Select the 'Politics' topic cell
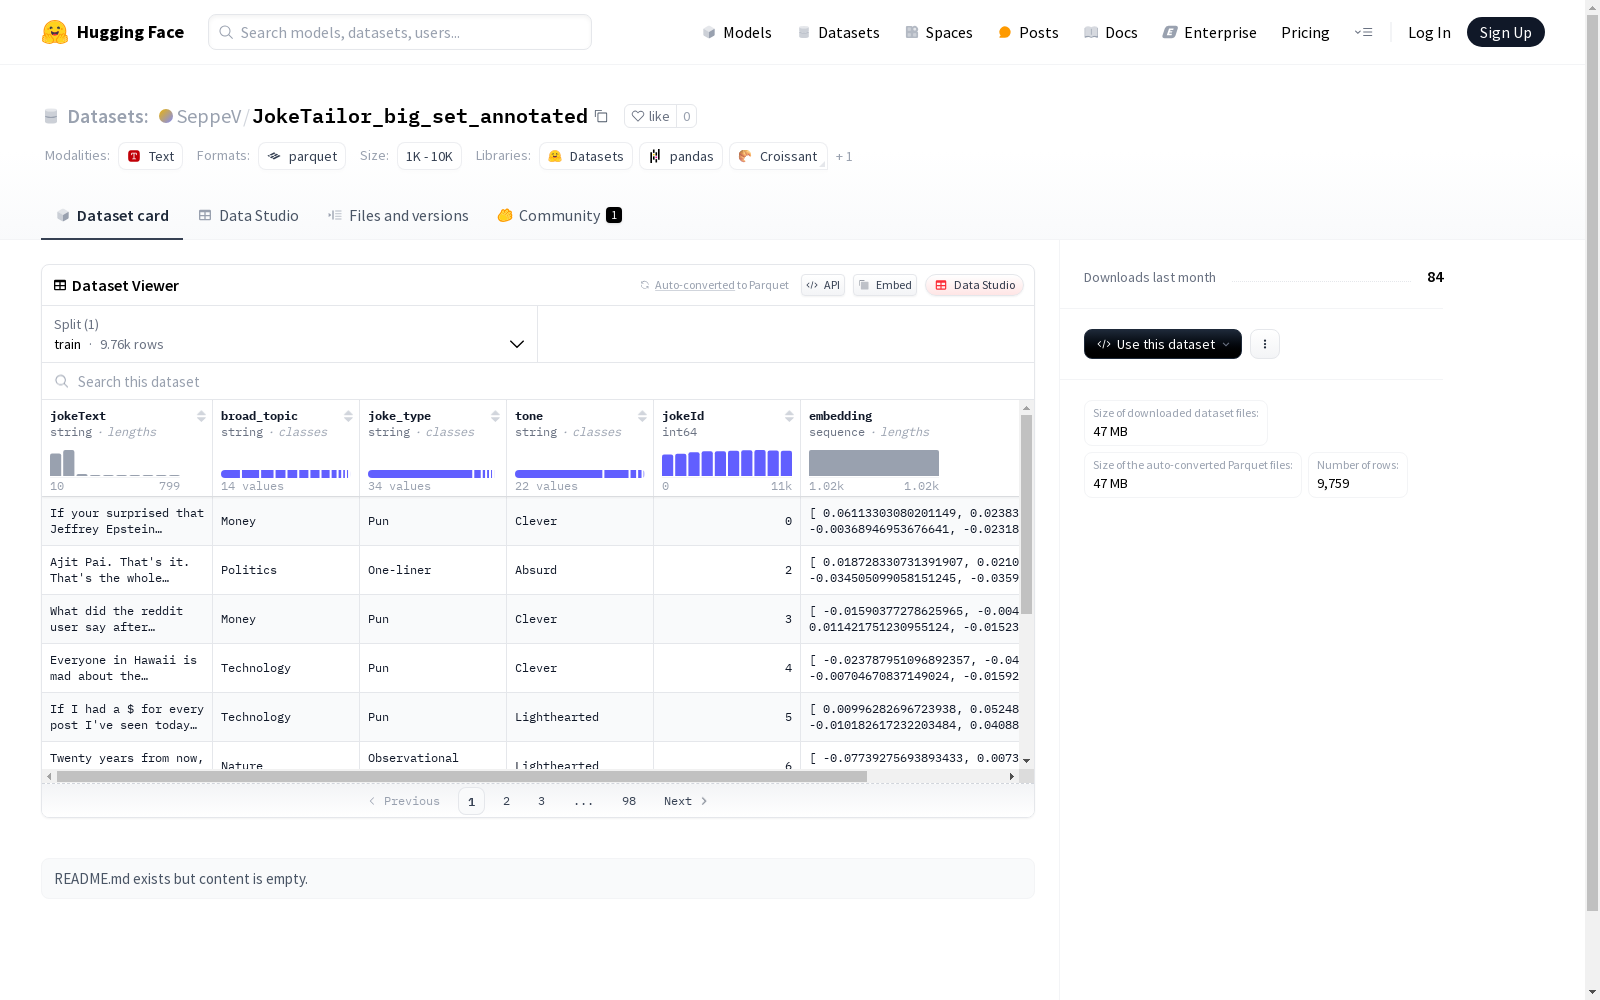The height and width of the screenshot is (1000, 1600). (x=286, y=570)
